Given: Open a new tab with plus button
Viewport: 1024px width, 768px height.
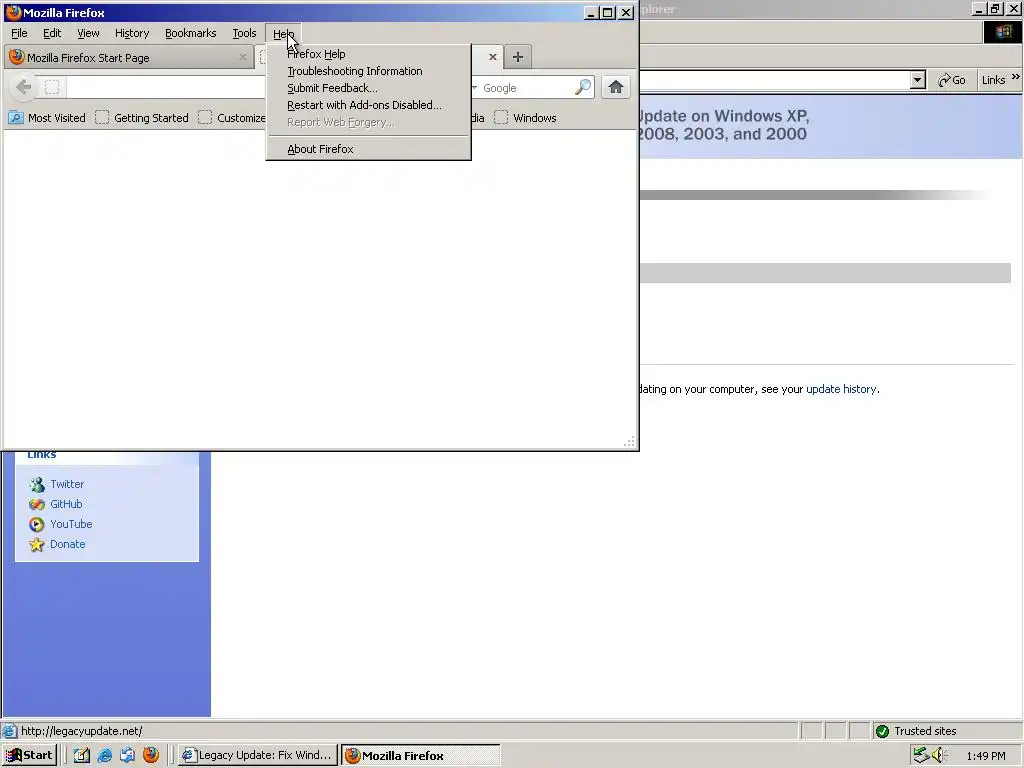Looking at the screenshot, I should tap(518, 57).
